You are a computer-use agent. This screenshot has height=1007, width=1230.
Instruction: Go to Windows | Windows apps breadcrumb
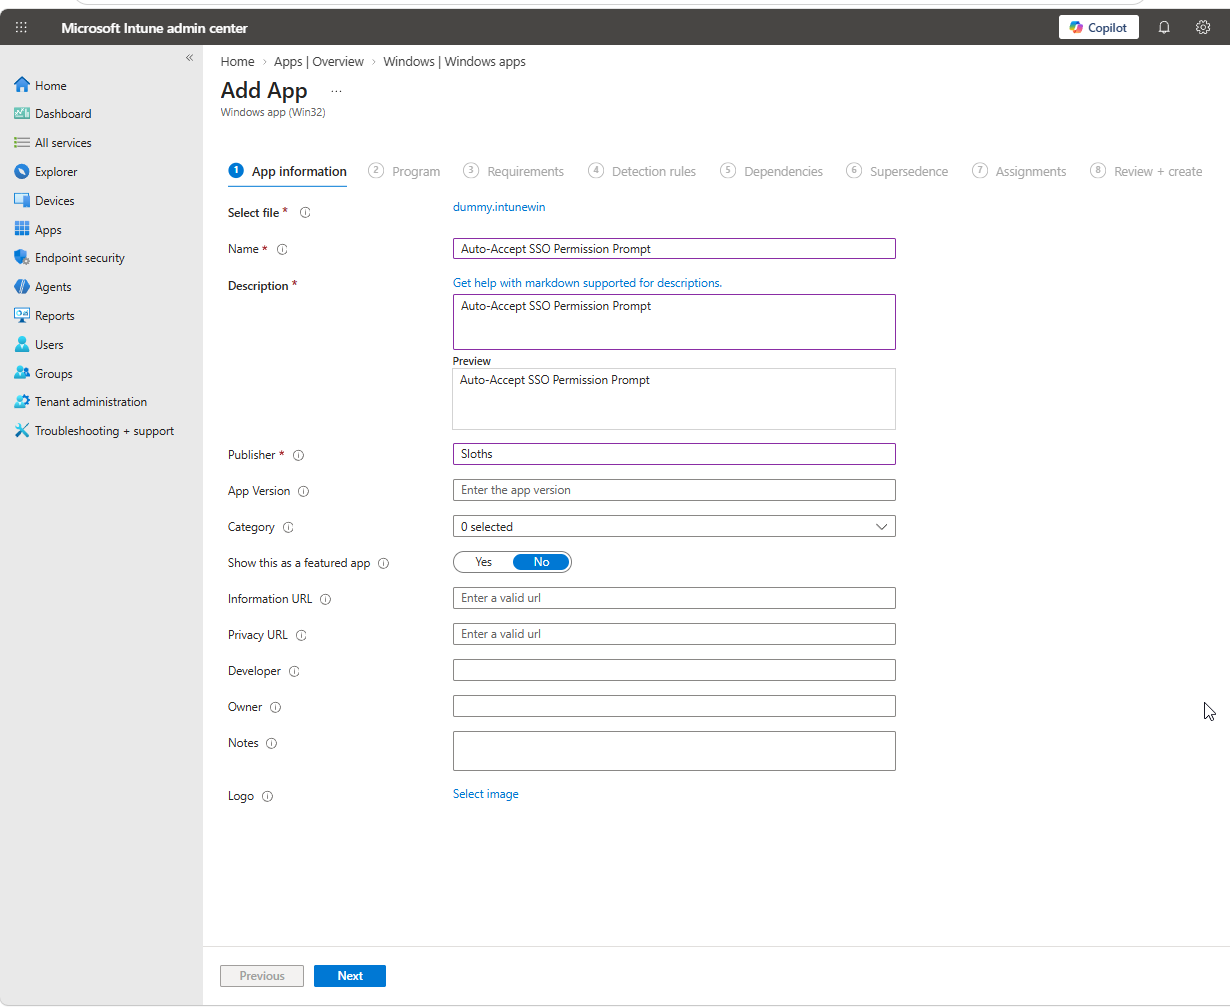tap(454, 62)
